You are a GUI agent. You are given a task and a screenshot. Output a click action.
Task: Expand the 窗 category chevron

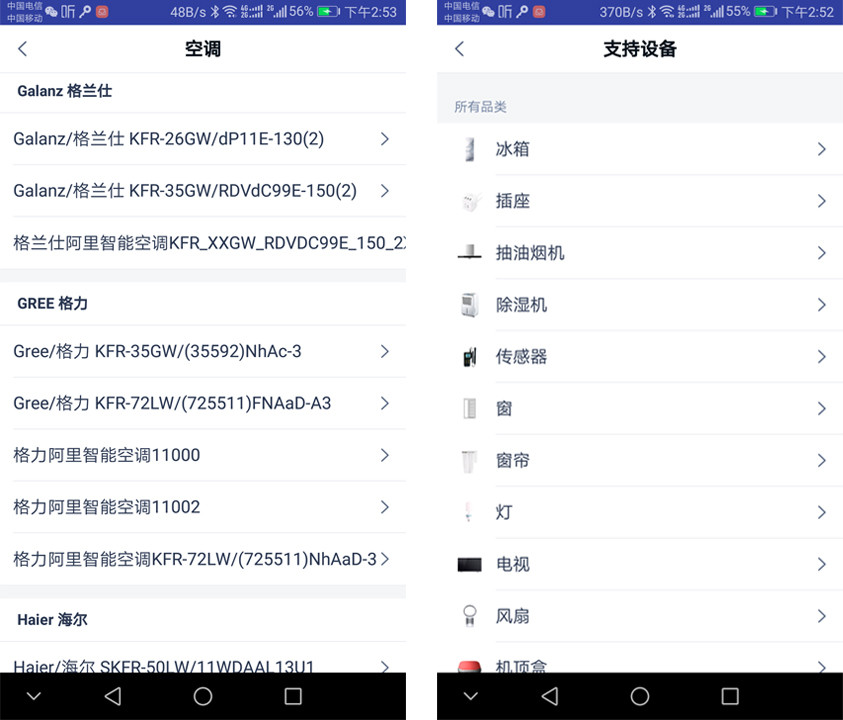[821, 409]
